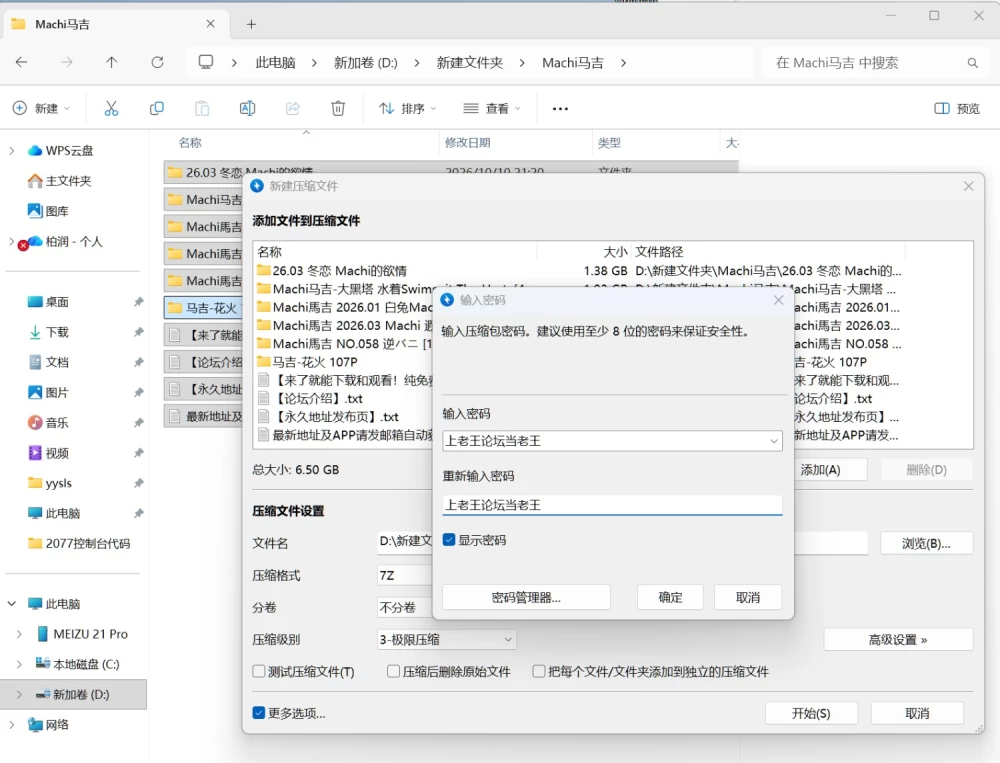This screenshot has width=1000, height=763.
Task: Open the password field dropdown arrow
Action: click(x=774, y=441)
